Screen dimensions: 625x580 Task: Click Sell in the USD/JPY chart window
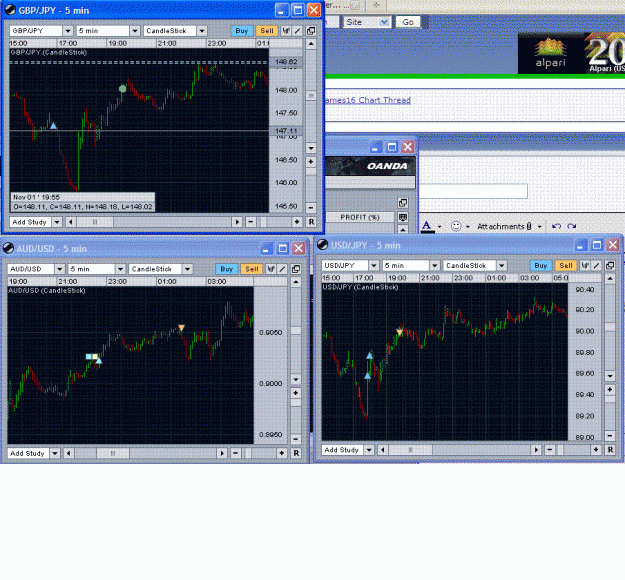566,265
